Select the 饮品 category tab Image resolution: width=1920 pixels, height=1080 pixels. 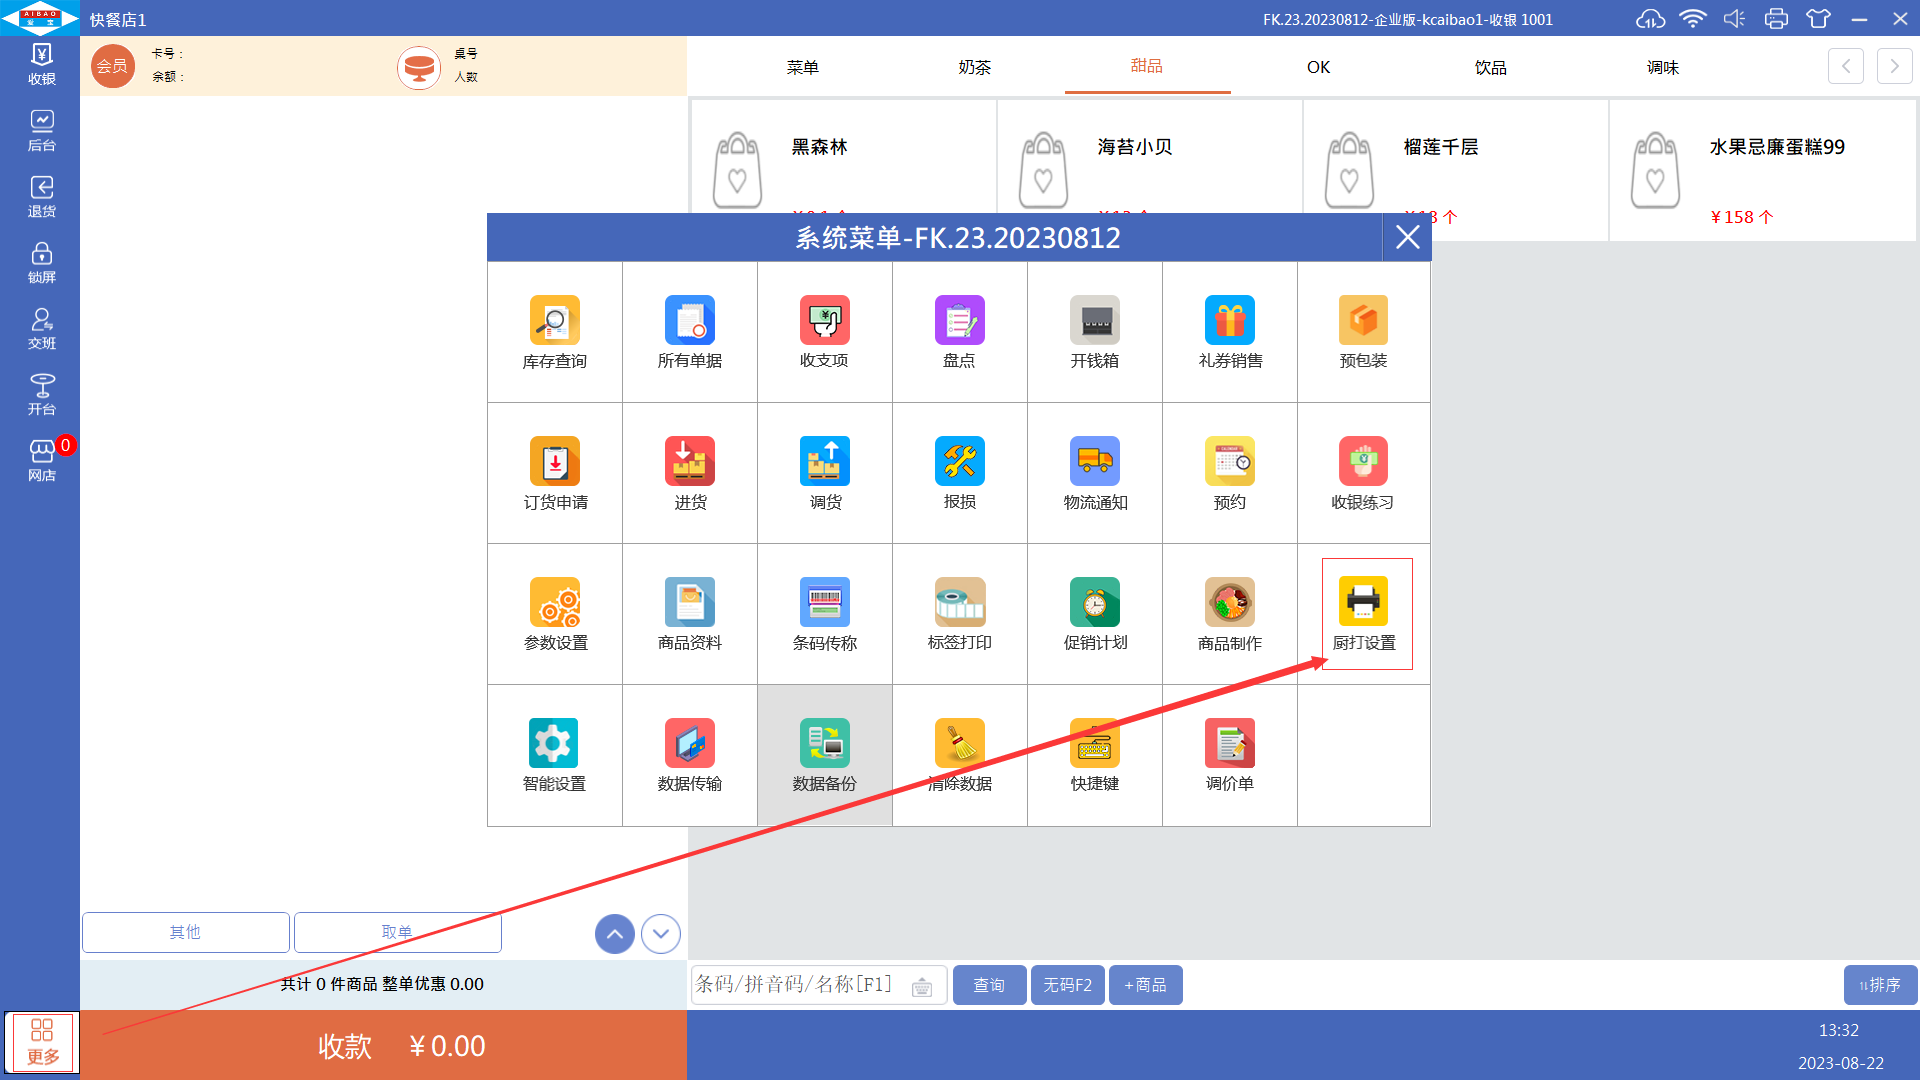coord(1490,67)
